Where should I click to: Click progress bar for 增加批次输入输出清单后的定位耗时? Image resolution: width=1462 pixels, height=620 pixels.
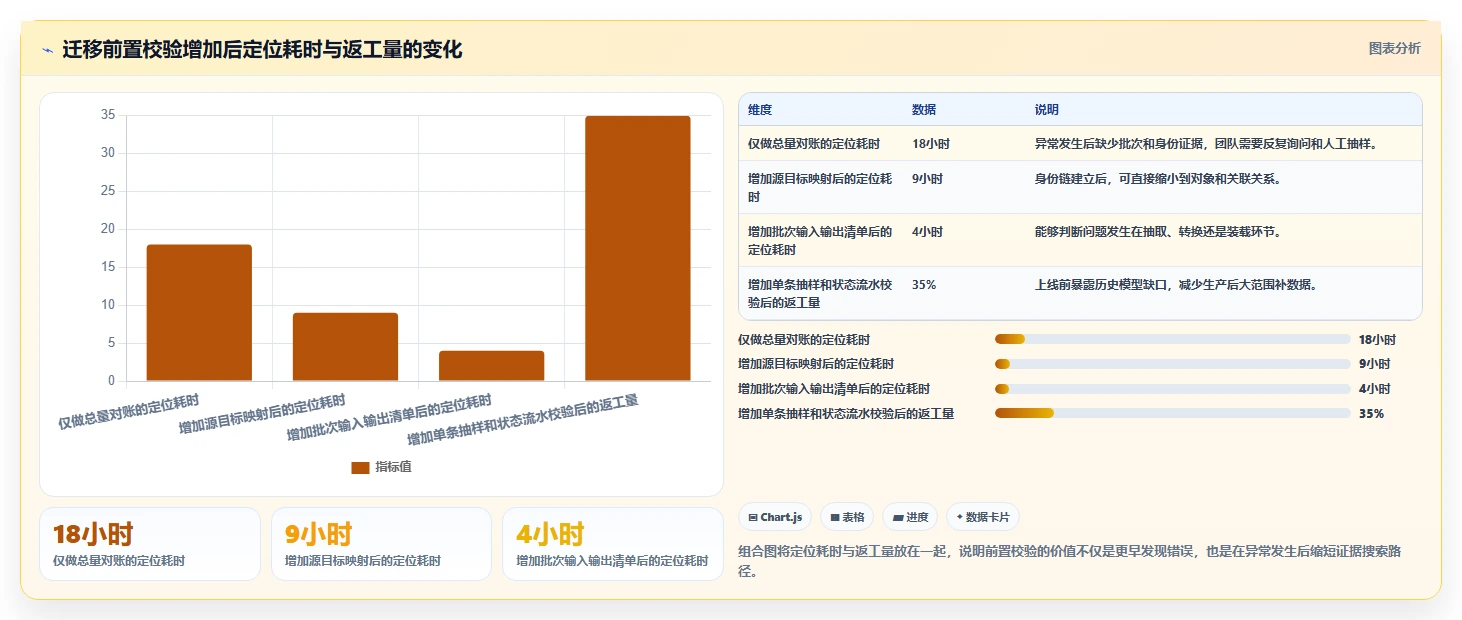point(1172,389)
